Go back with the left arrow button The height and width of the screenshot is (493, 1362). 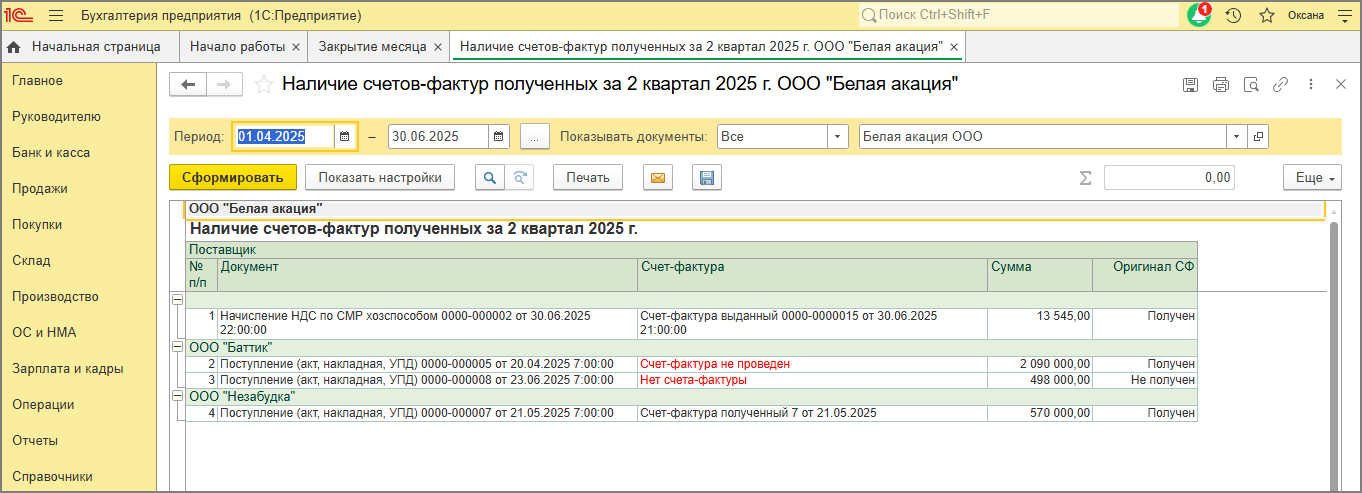coord(188,85)
